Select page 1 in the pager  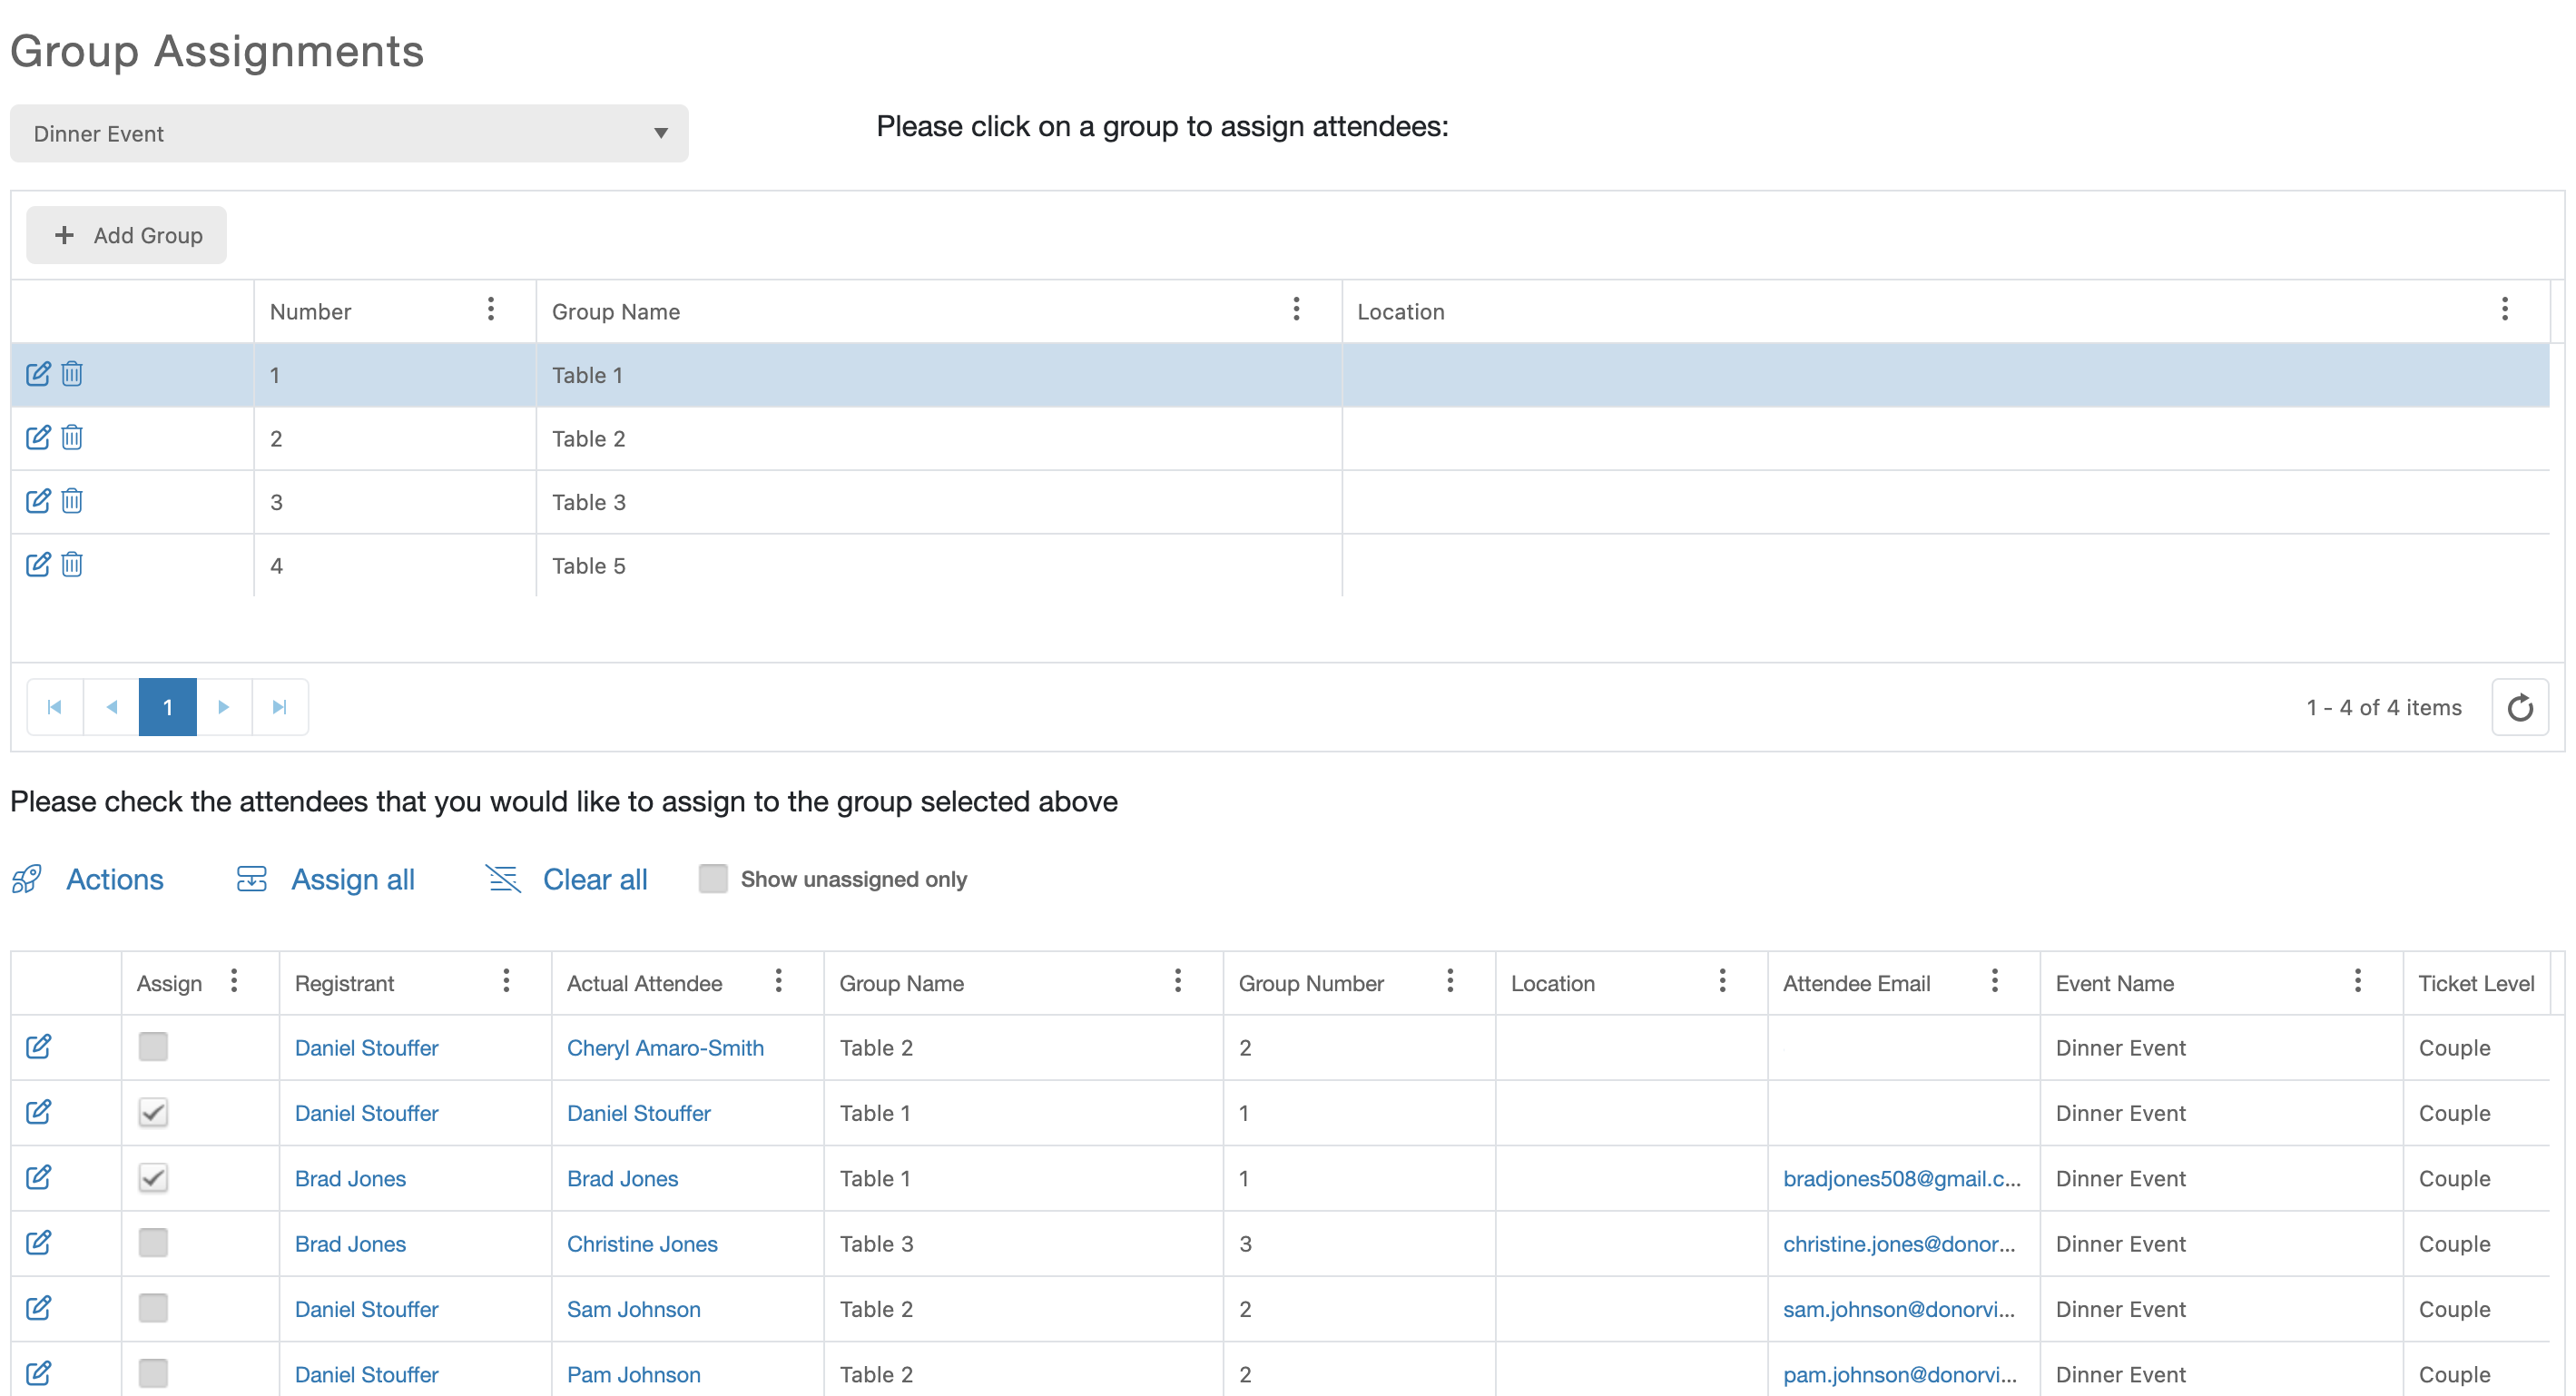167,708
